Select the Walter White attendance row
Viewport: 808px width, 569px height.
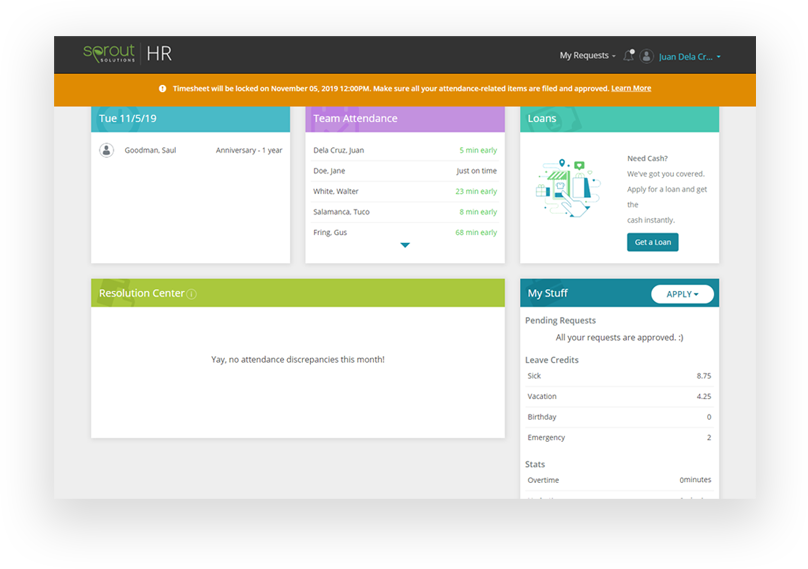pyautogui.click(x=404, y=191)
